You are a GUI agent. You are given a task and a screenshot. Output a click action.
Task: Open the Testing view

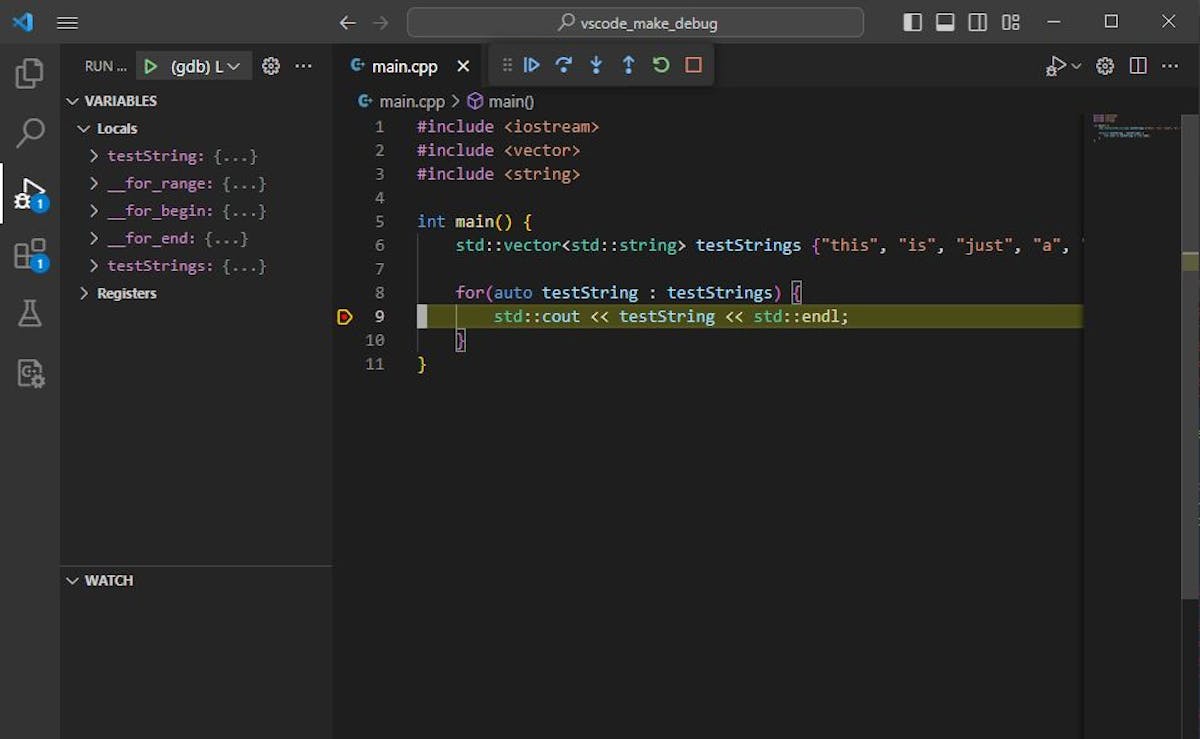pos(30,313)
